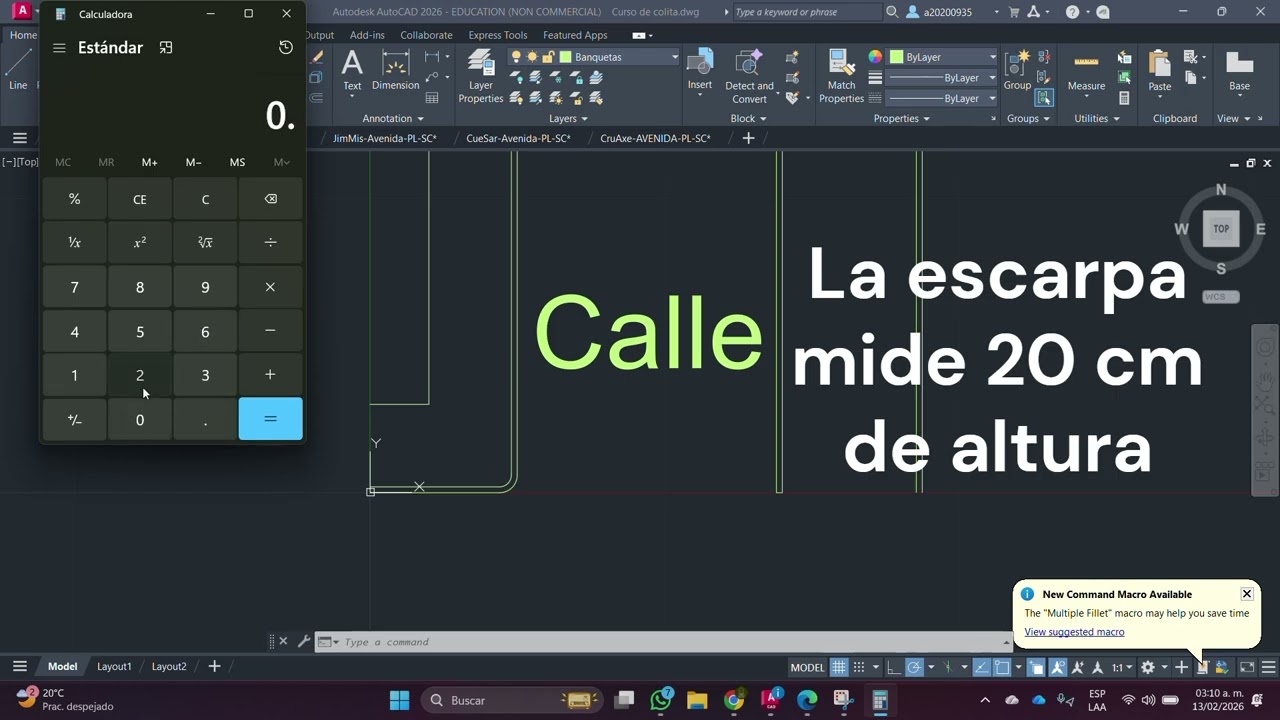This screenshot has width=1280, height=720.
Task: Expand the Groups panel
Action: click(1028, 118)
